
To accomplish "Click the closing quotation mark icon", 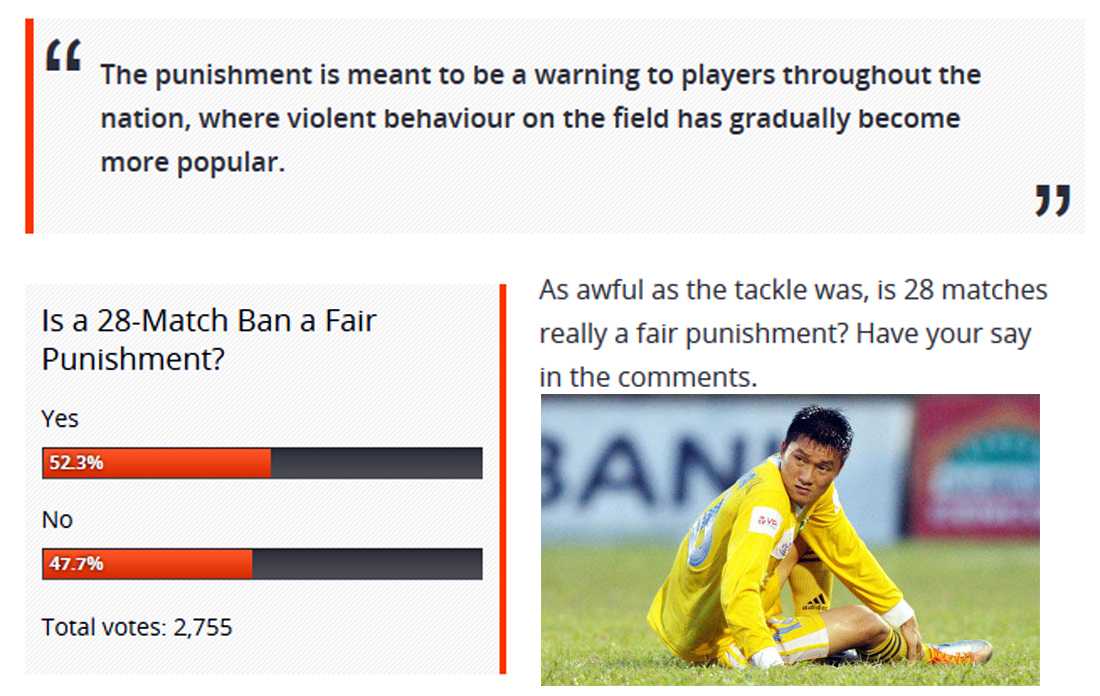I will coord(1052,199).
